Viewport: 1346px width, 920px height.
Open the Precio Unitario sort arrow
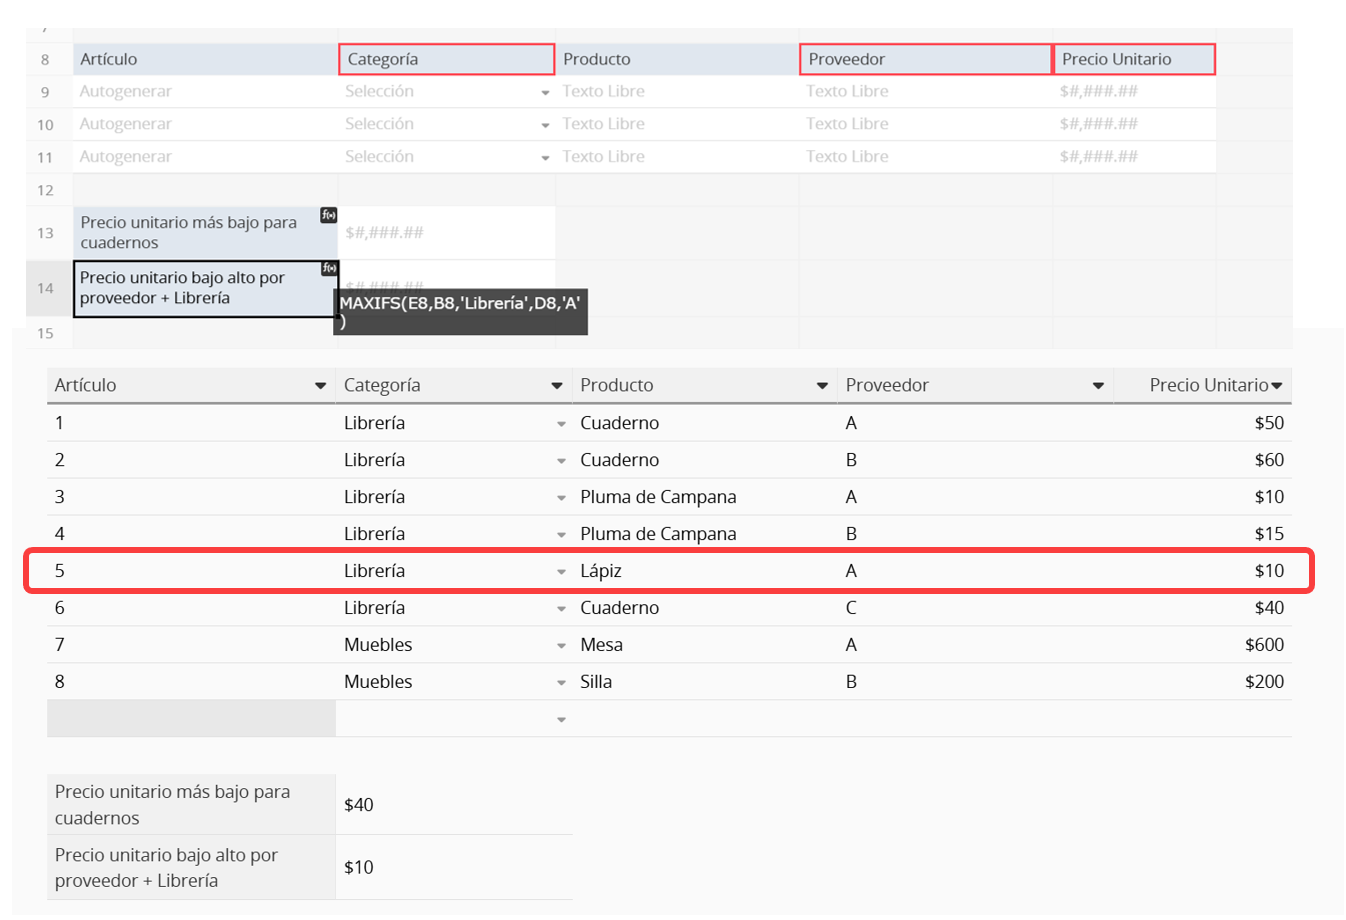click(1277, 386)
